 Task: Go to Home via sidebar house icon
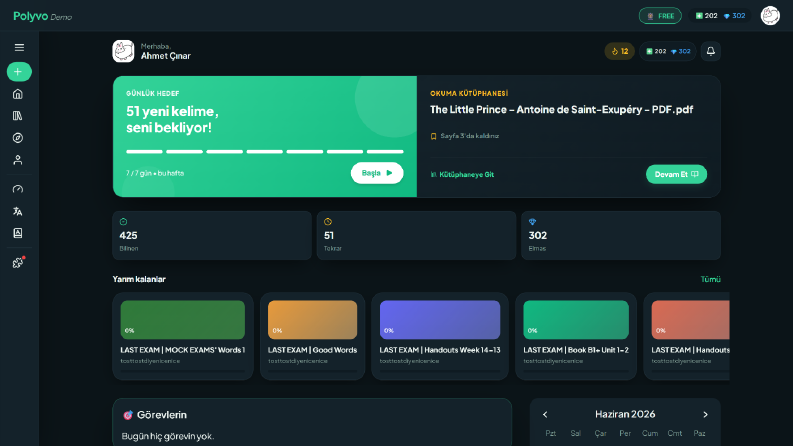coord(18,94)
